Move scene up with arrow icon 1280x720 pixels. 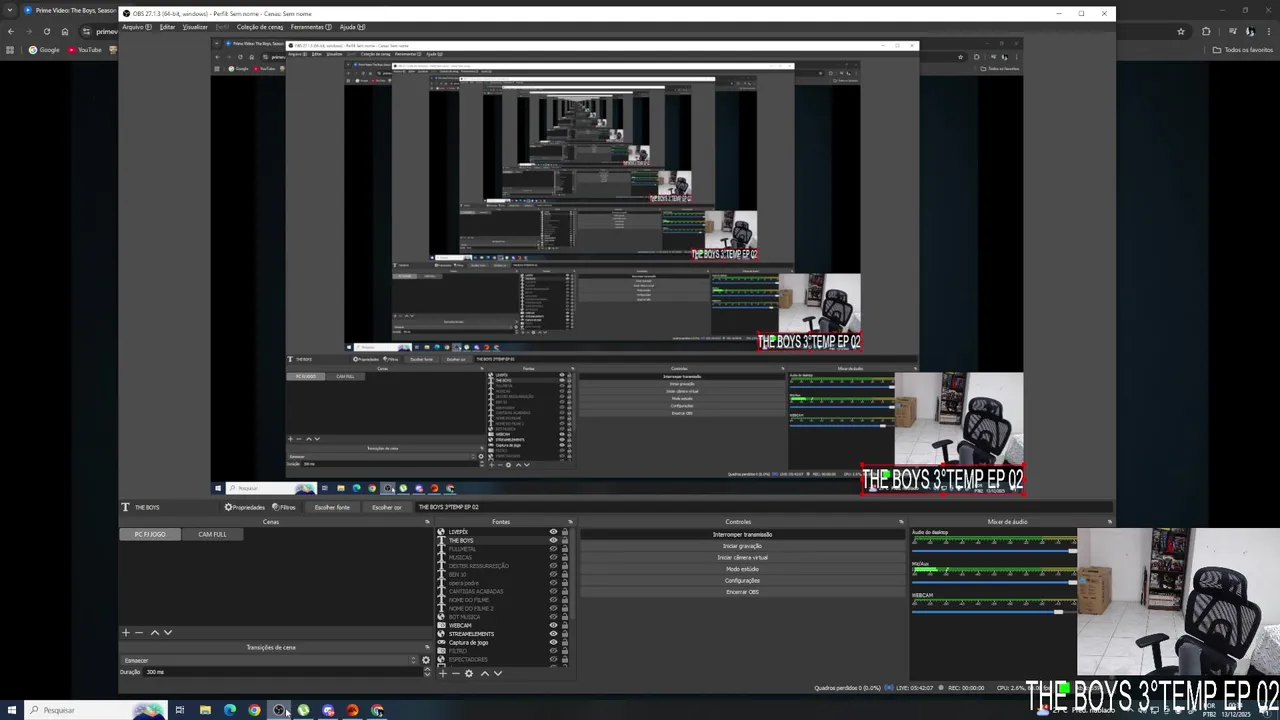pos(154,632)
